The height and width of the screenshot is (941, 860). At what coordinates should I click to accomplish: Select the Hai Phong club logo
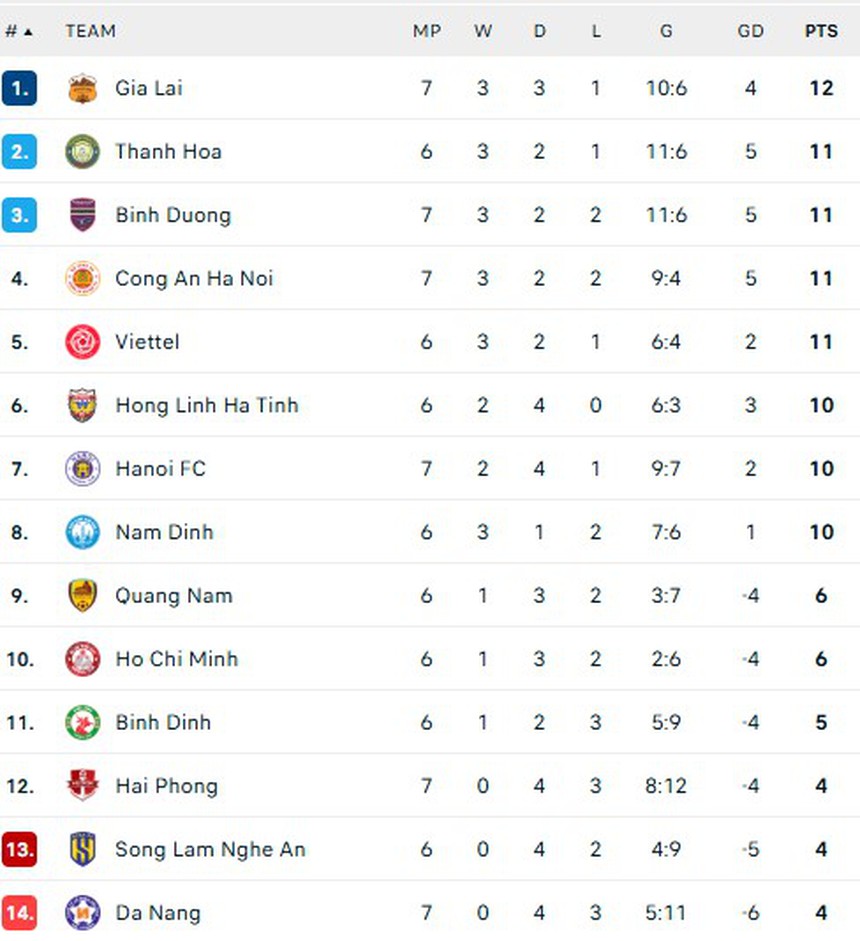[82, 786]
